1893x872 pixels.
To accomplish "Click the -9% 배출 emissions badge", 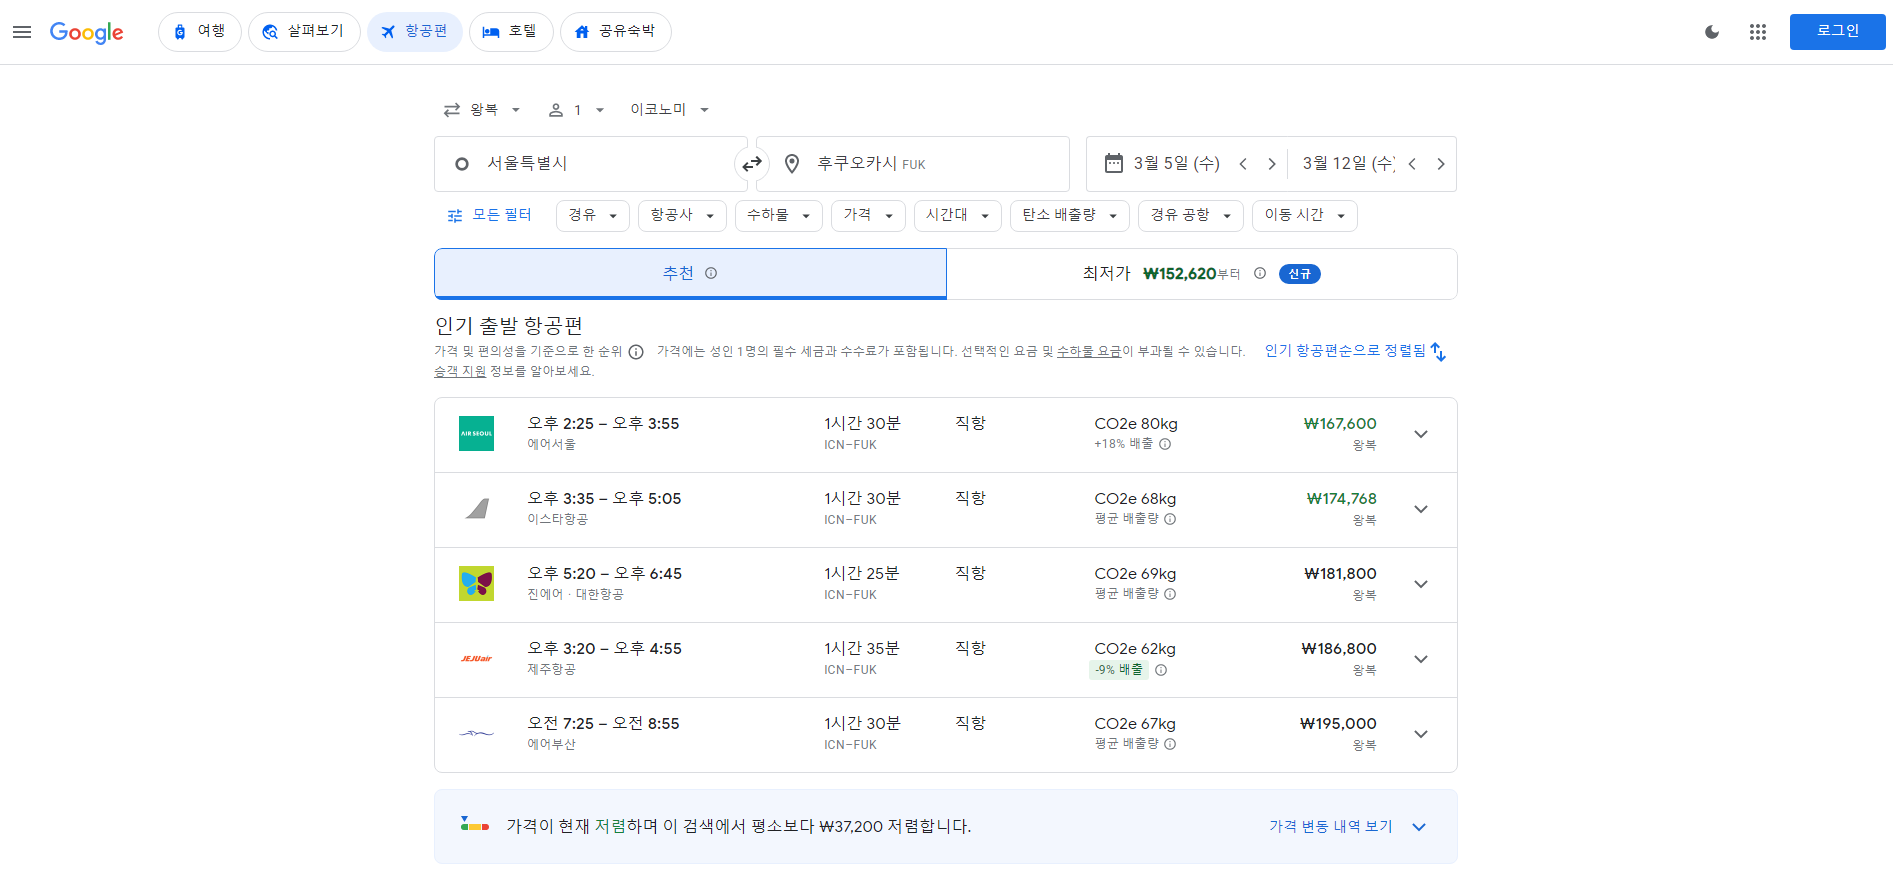I will pos(1118,670).
